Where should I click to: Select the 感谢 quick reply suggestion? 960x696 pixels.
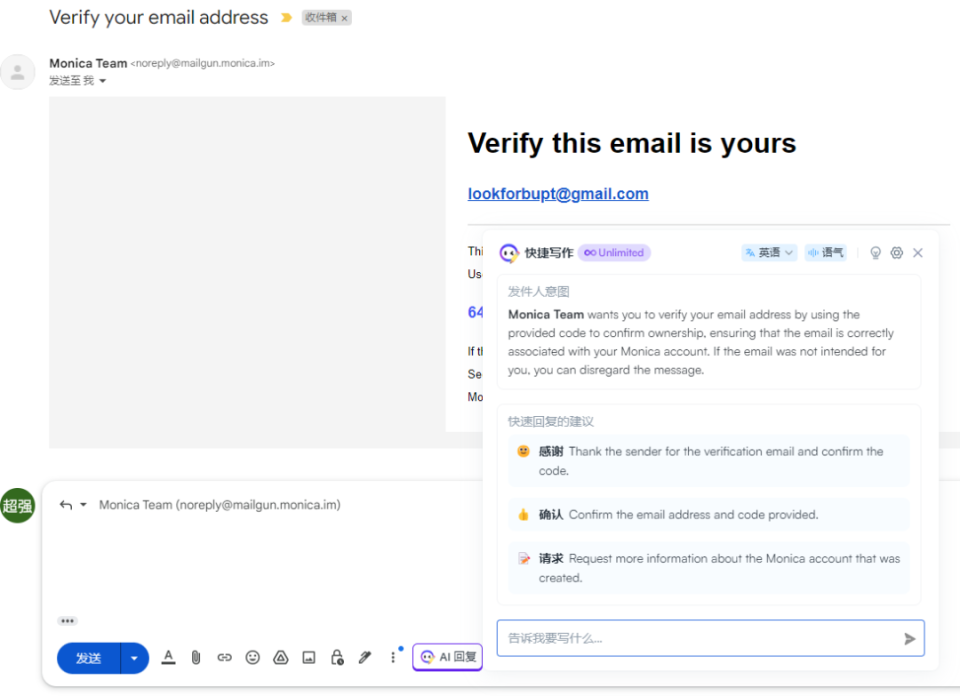(x=708, y=461)
